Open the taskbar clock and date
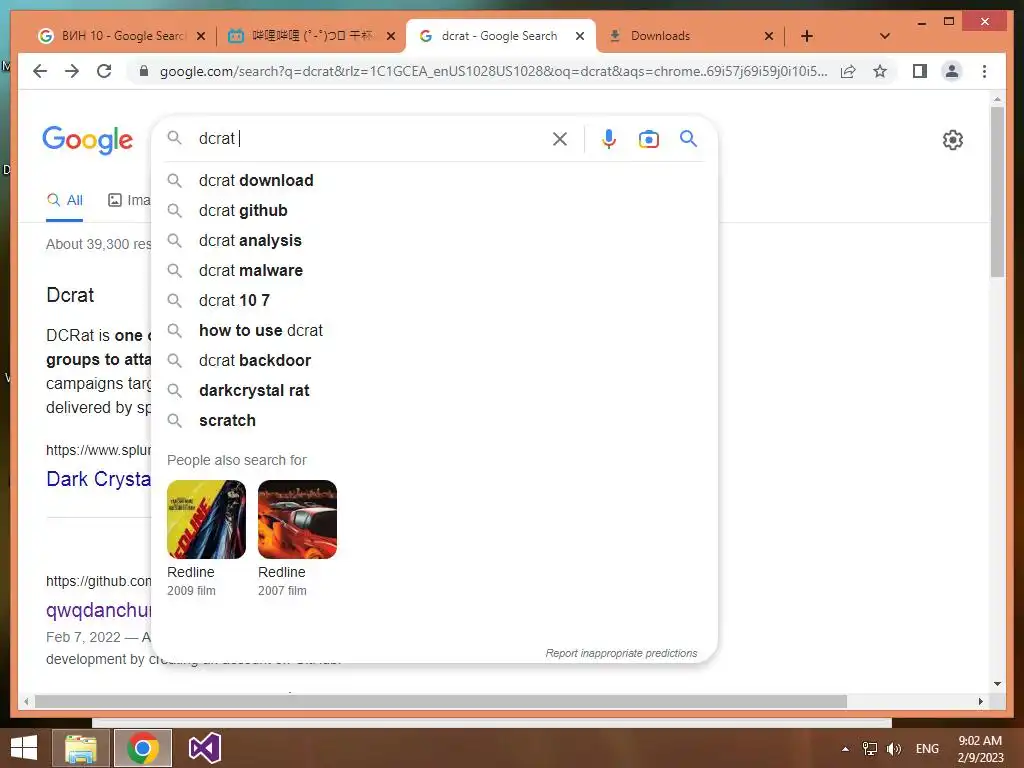The height and width of the screenshot is (768, 1024). pyautogui.click(x=980, y=749)
